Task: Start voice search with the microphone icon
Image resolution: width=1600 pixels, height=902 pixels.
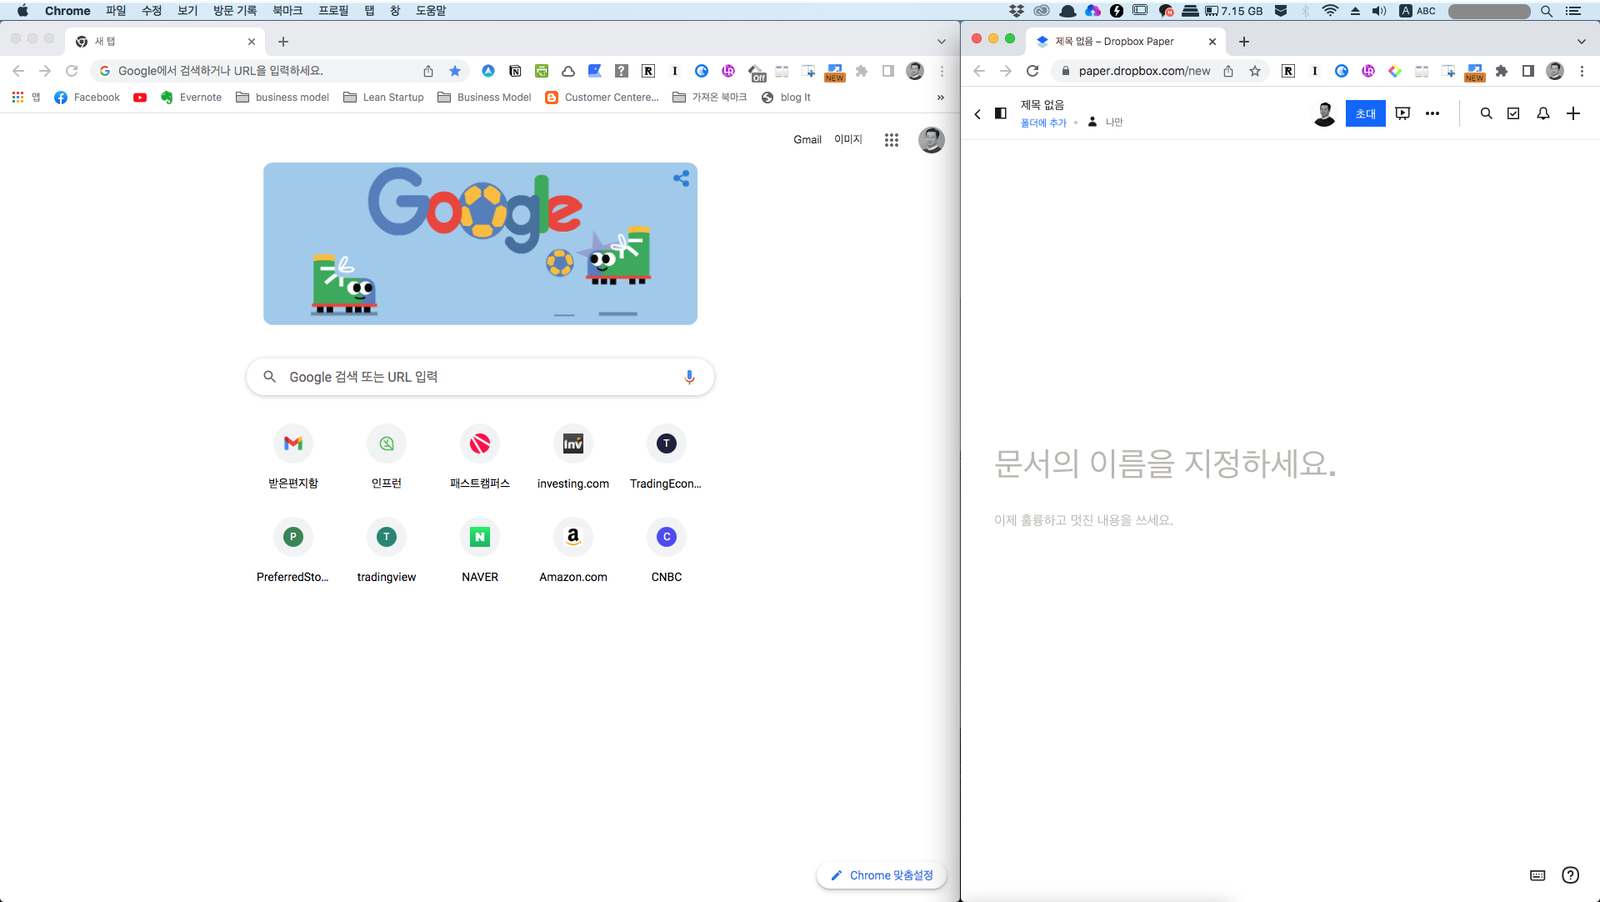Action: (689, 377)
